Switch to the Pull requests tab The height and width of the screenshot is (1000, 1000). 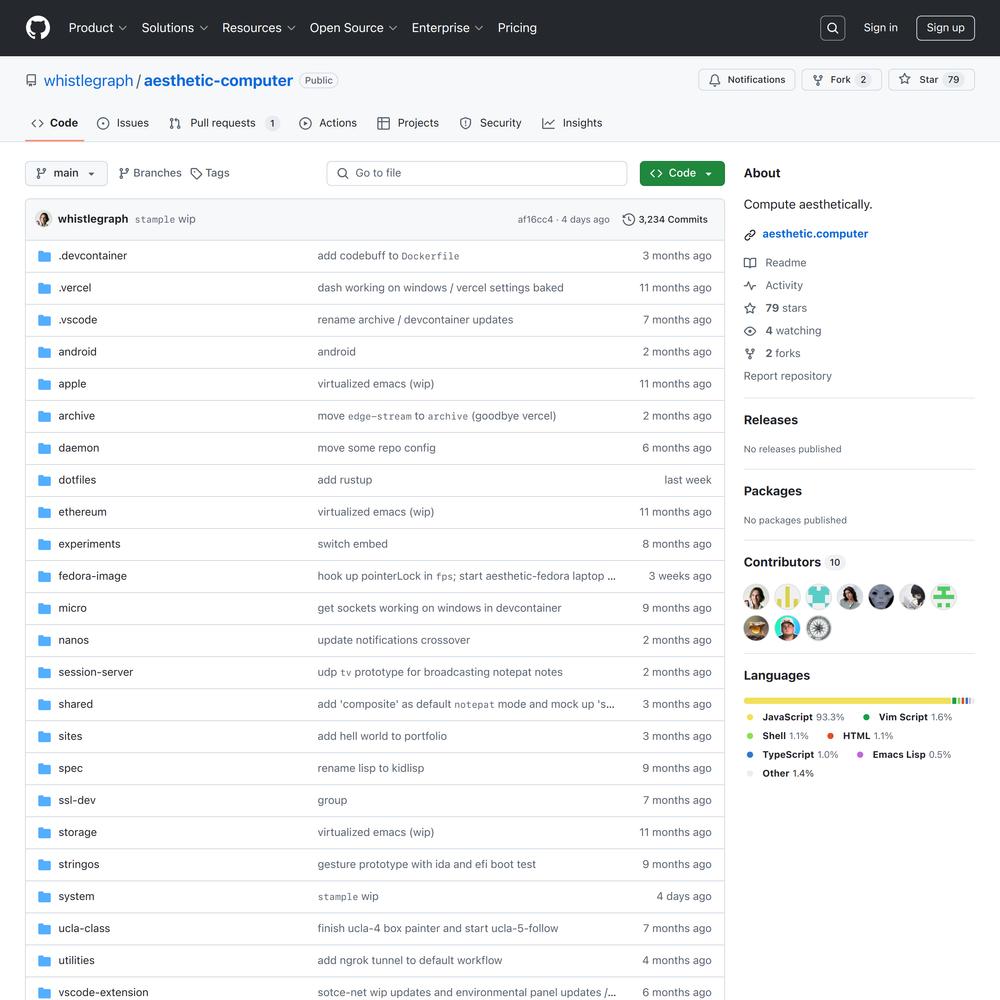tap(224, 123)
